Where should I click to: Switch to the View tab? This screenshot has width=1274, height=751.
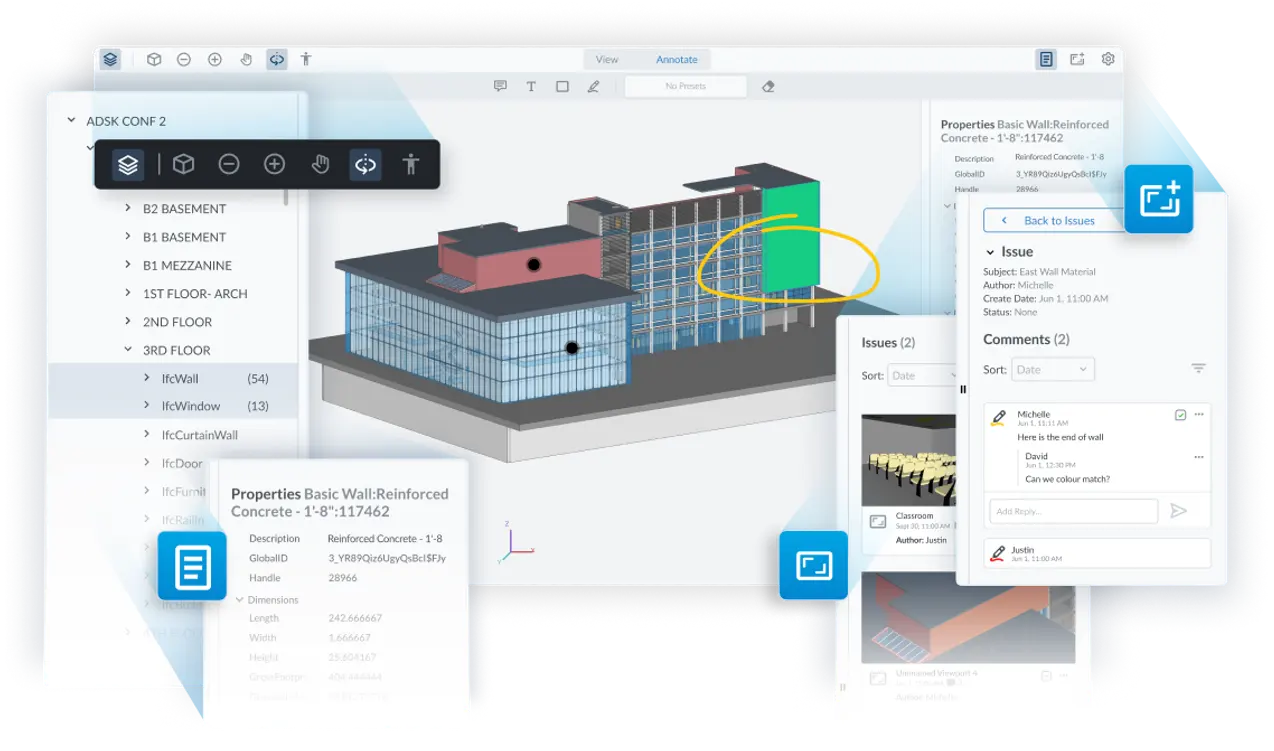point(607,59)
